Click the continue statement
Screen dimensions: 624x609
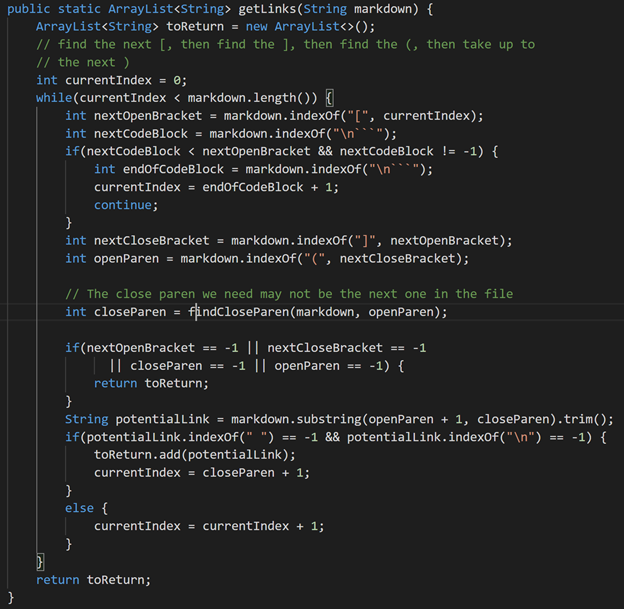126,205
